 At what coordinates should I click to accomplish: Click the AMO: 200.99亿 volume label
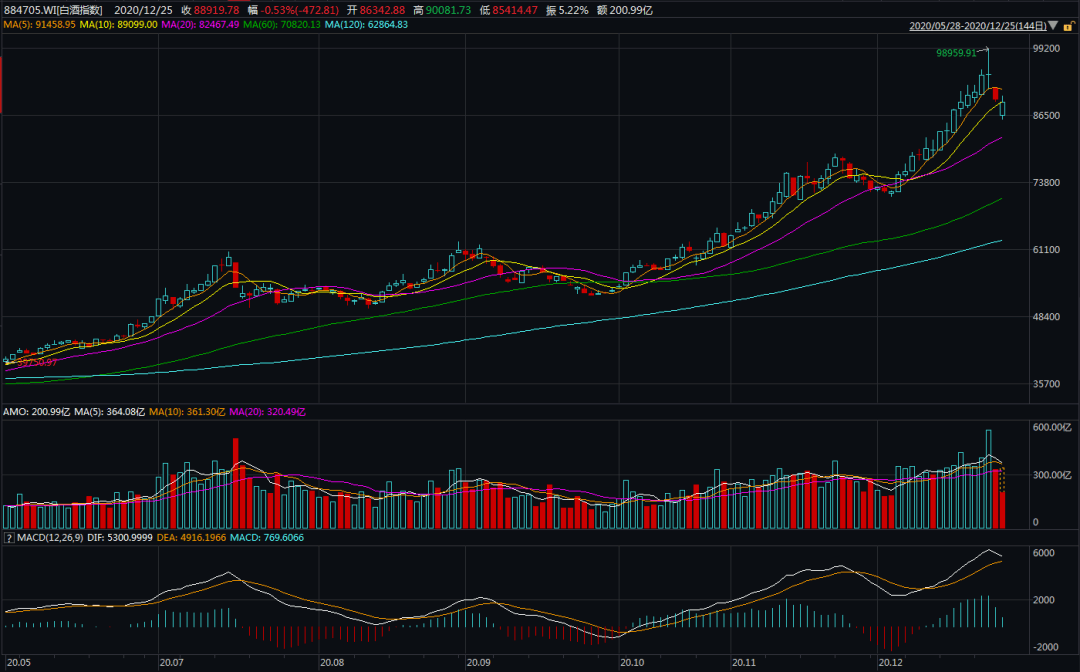(37, 412)
